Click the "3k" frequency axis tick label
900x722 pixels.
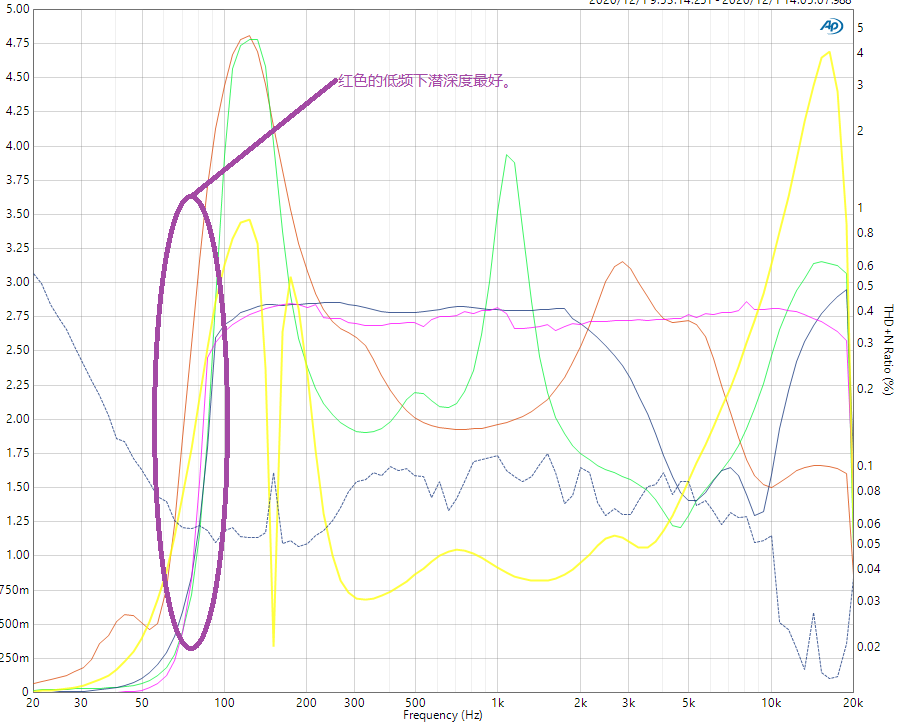[x=629, y=703]
